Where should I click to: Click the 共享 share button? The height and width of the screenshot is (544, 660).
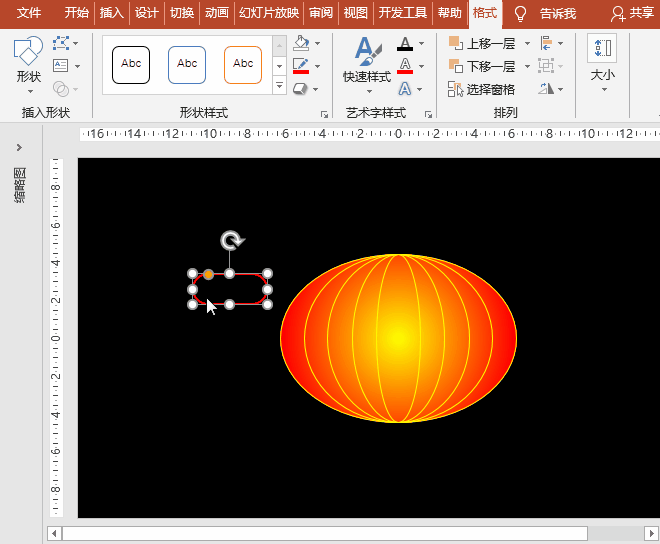click(x=633, y=13)
